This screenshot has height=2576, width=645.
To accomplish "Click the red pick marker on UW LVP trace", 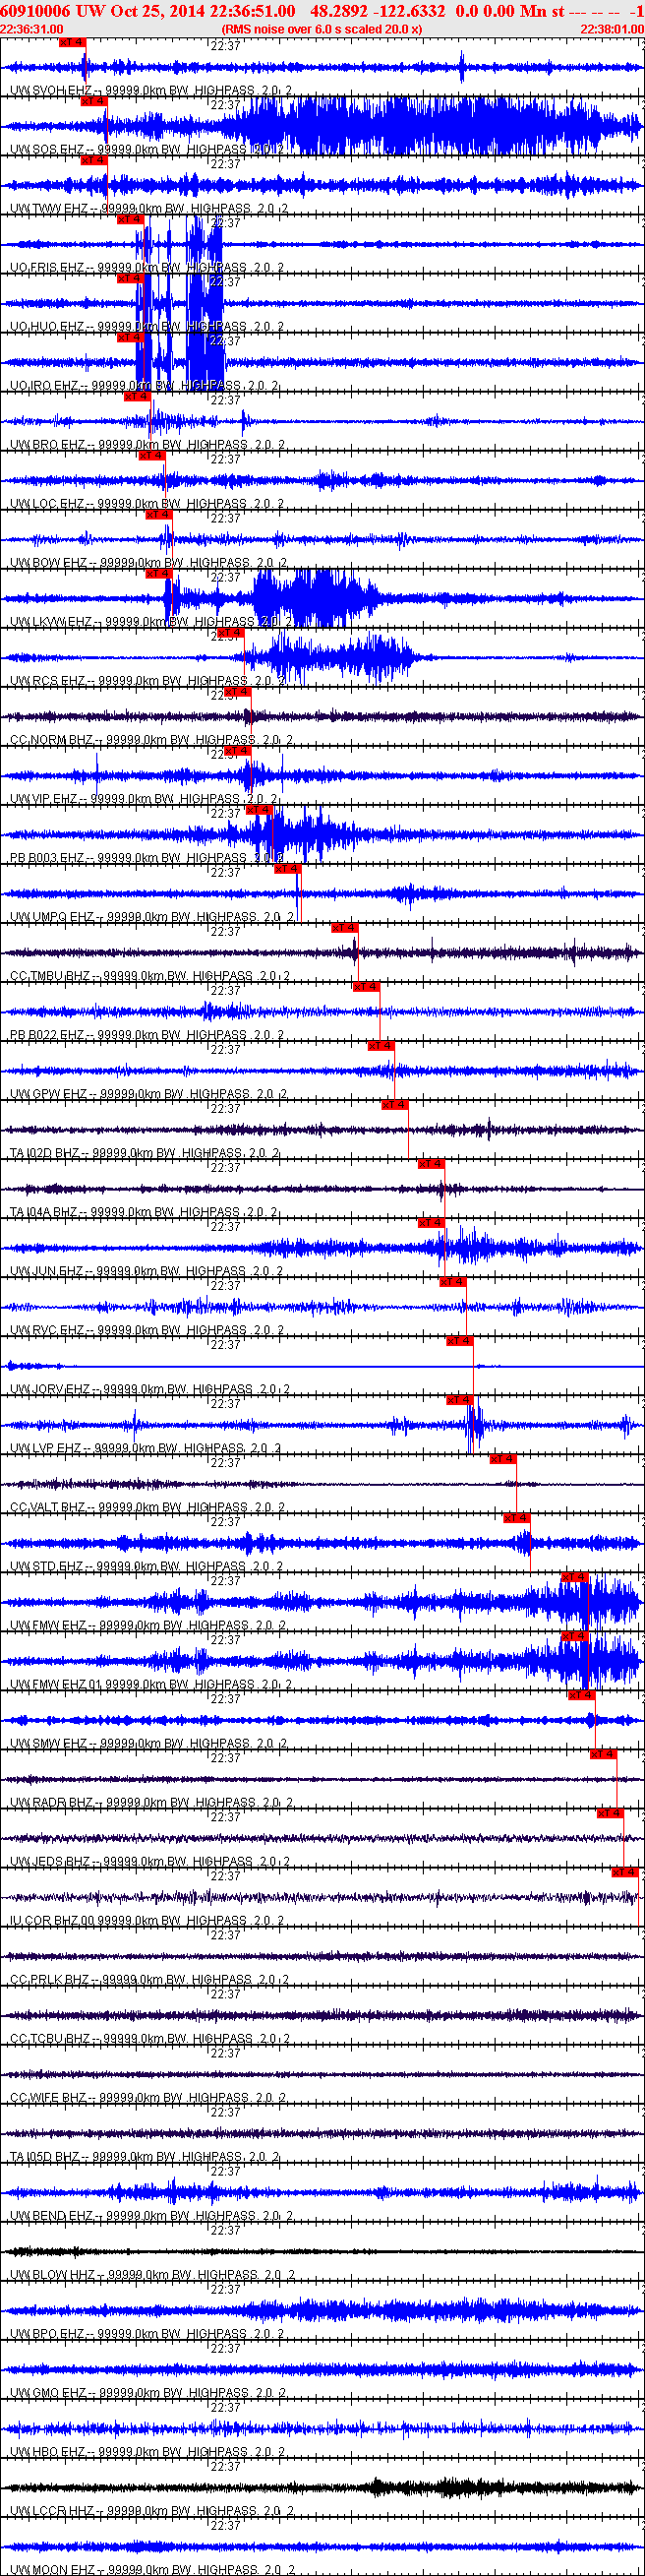I will [460, 1400].
